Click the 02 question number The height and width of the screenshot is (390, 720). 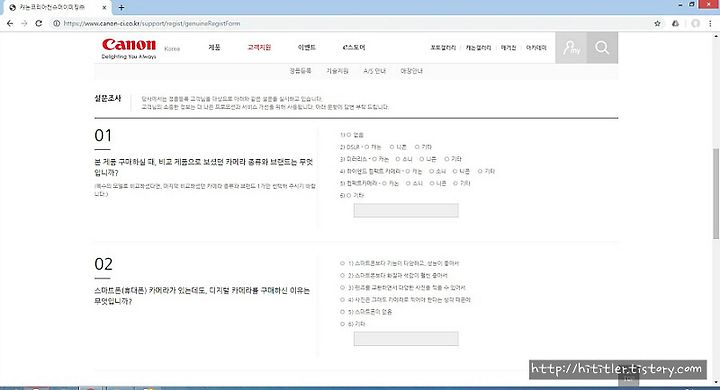pos(103,264)
